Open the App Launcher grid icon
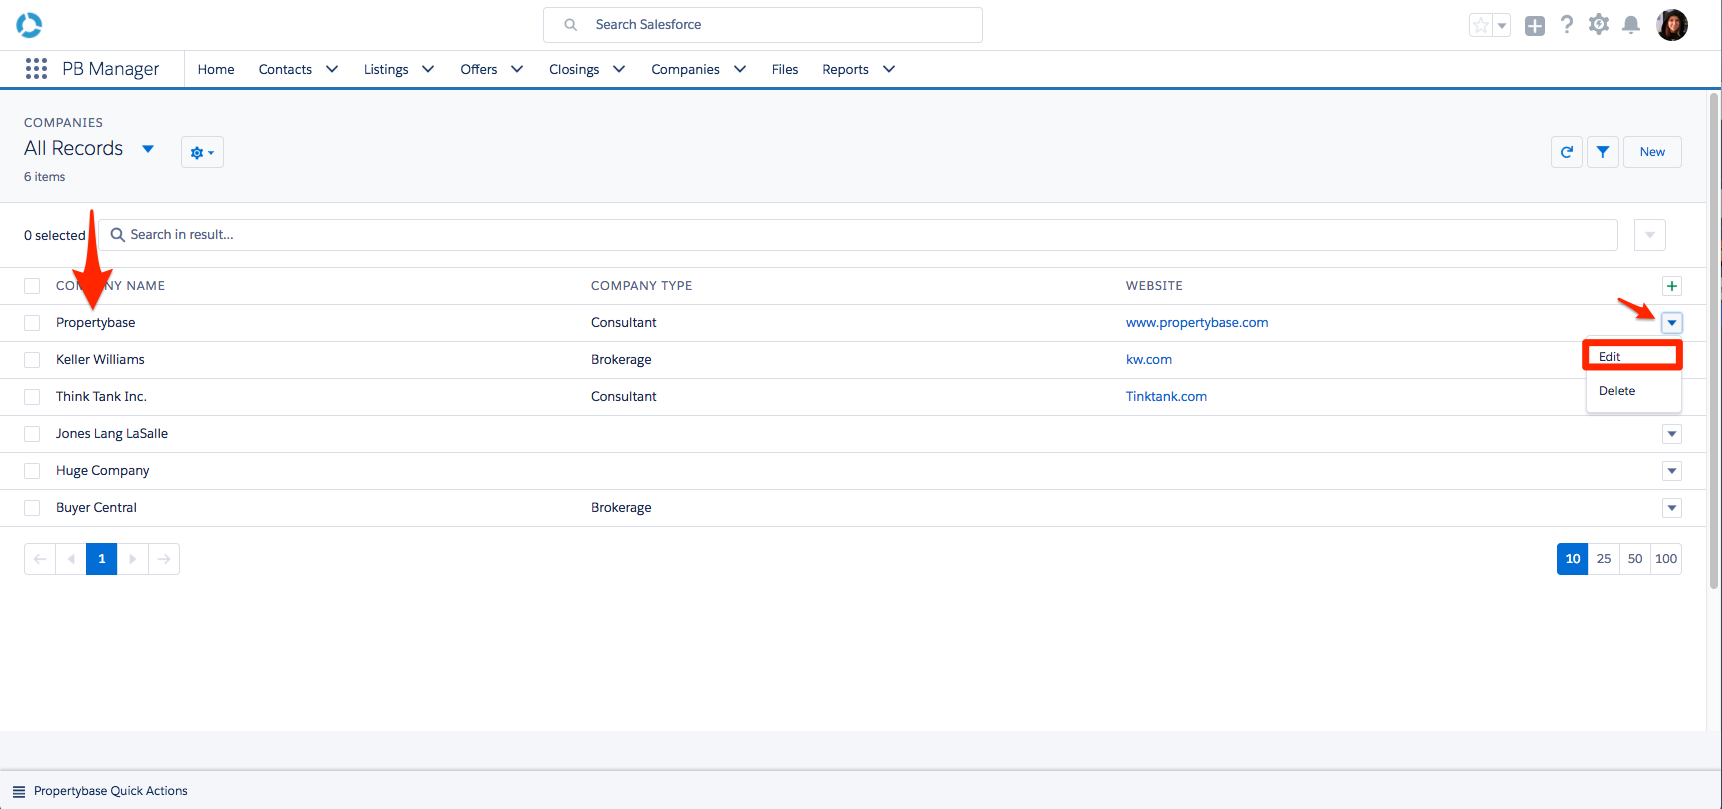Screen dimensions: 1722x809 pyautogui.click(x=37, y=68)
